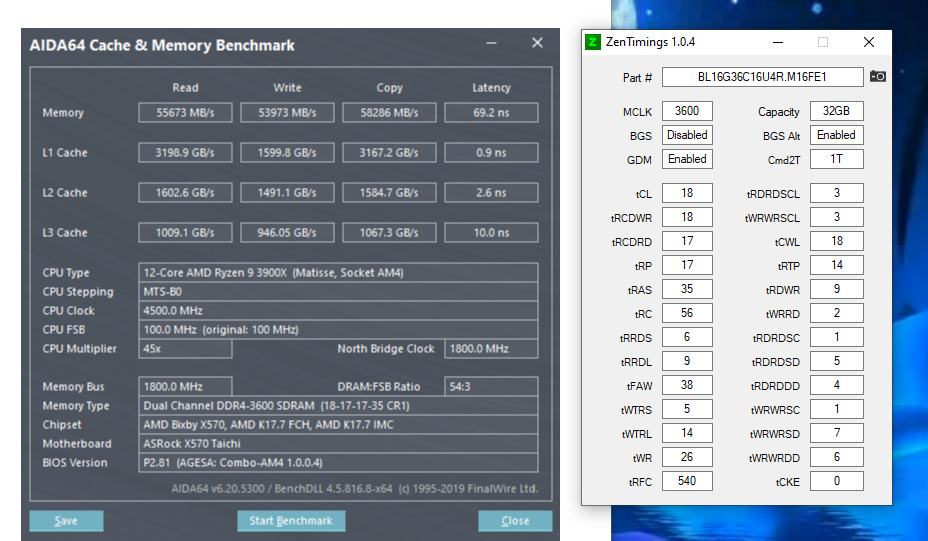Click the CPU Type field 12-Core AMD Ryzen 9 3900X

(x=338, y=273)
